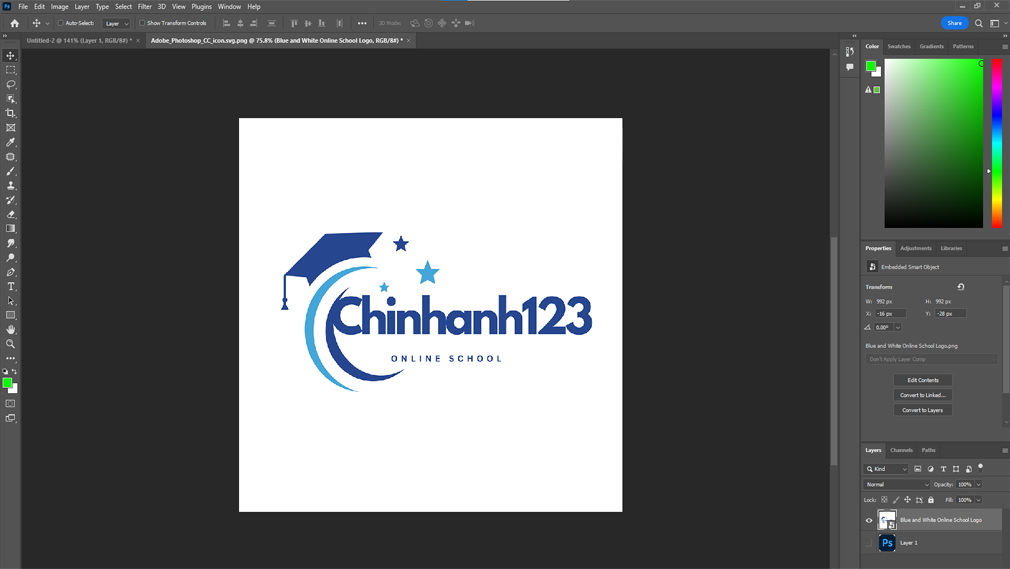Select the Gradient tool

10,229
